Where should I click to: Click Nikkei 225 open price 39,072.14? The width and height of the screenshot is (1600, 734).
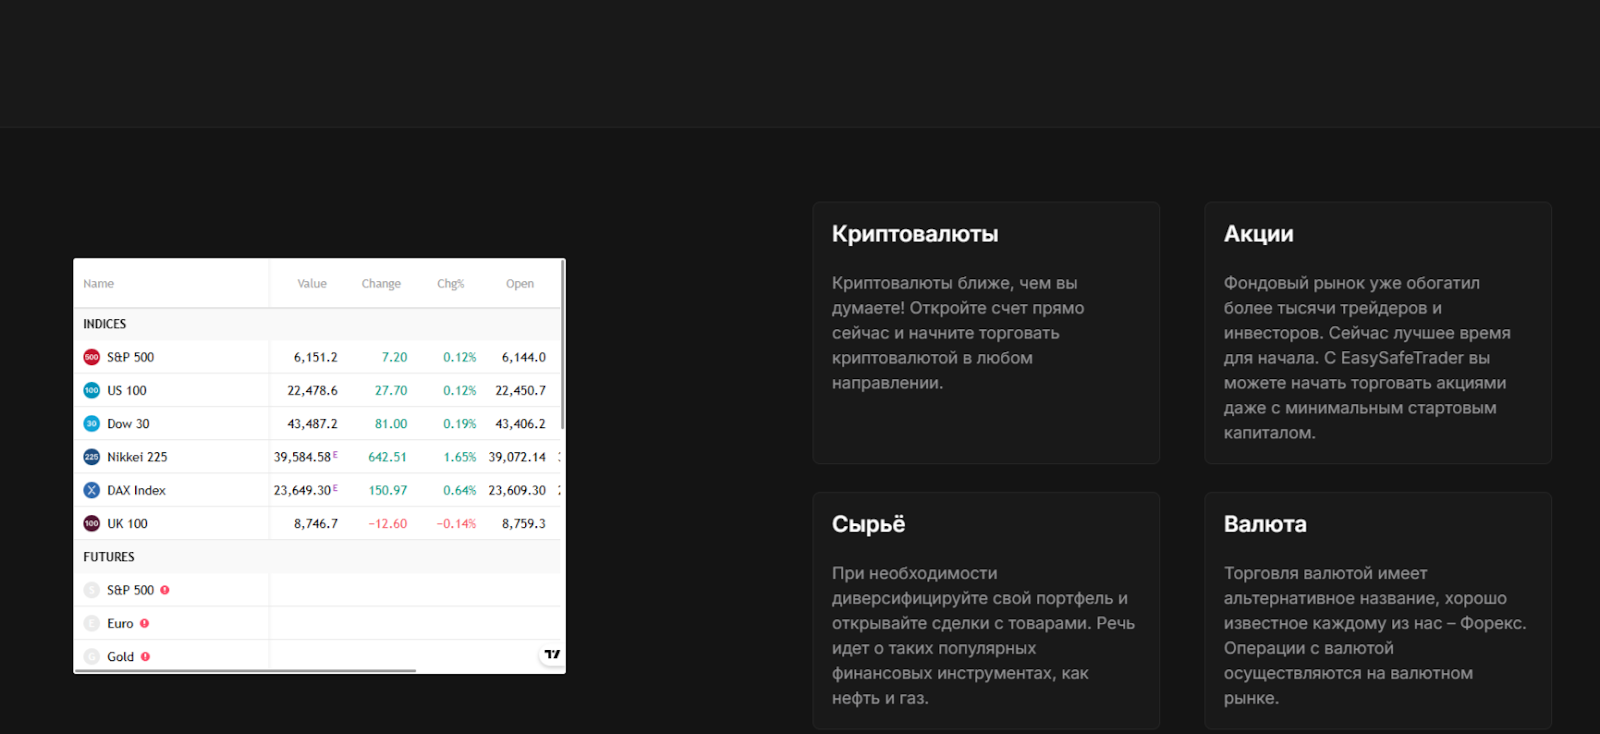point(517,457)
